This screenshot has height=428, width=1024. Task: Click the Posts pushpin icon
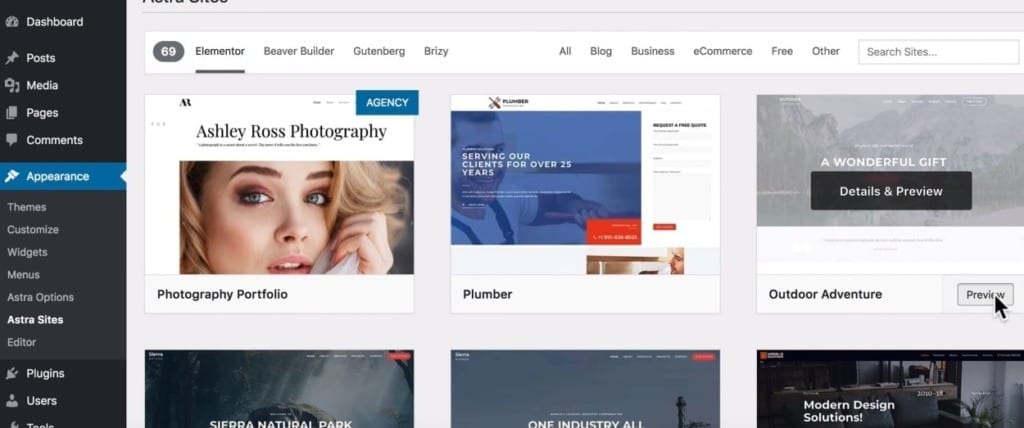coord(12,58)
